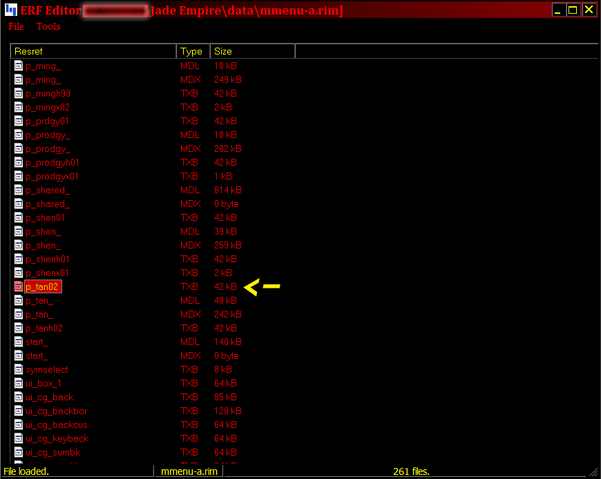Click the highlighted p_tan02 entry name
Screen dimensions: 601x479
click(x=43, y=287)
